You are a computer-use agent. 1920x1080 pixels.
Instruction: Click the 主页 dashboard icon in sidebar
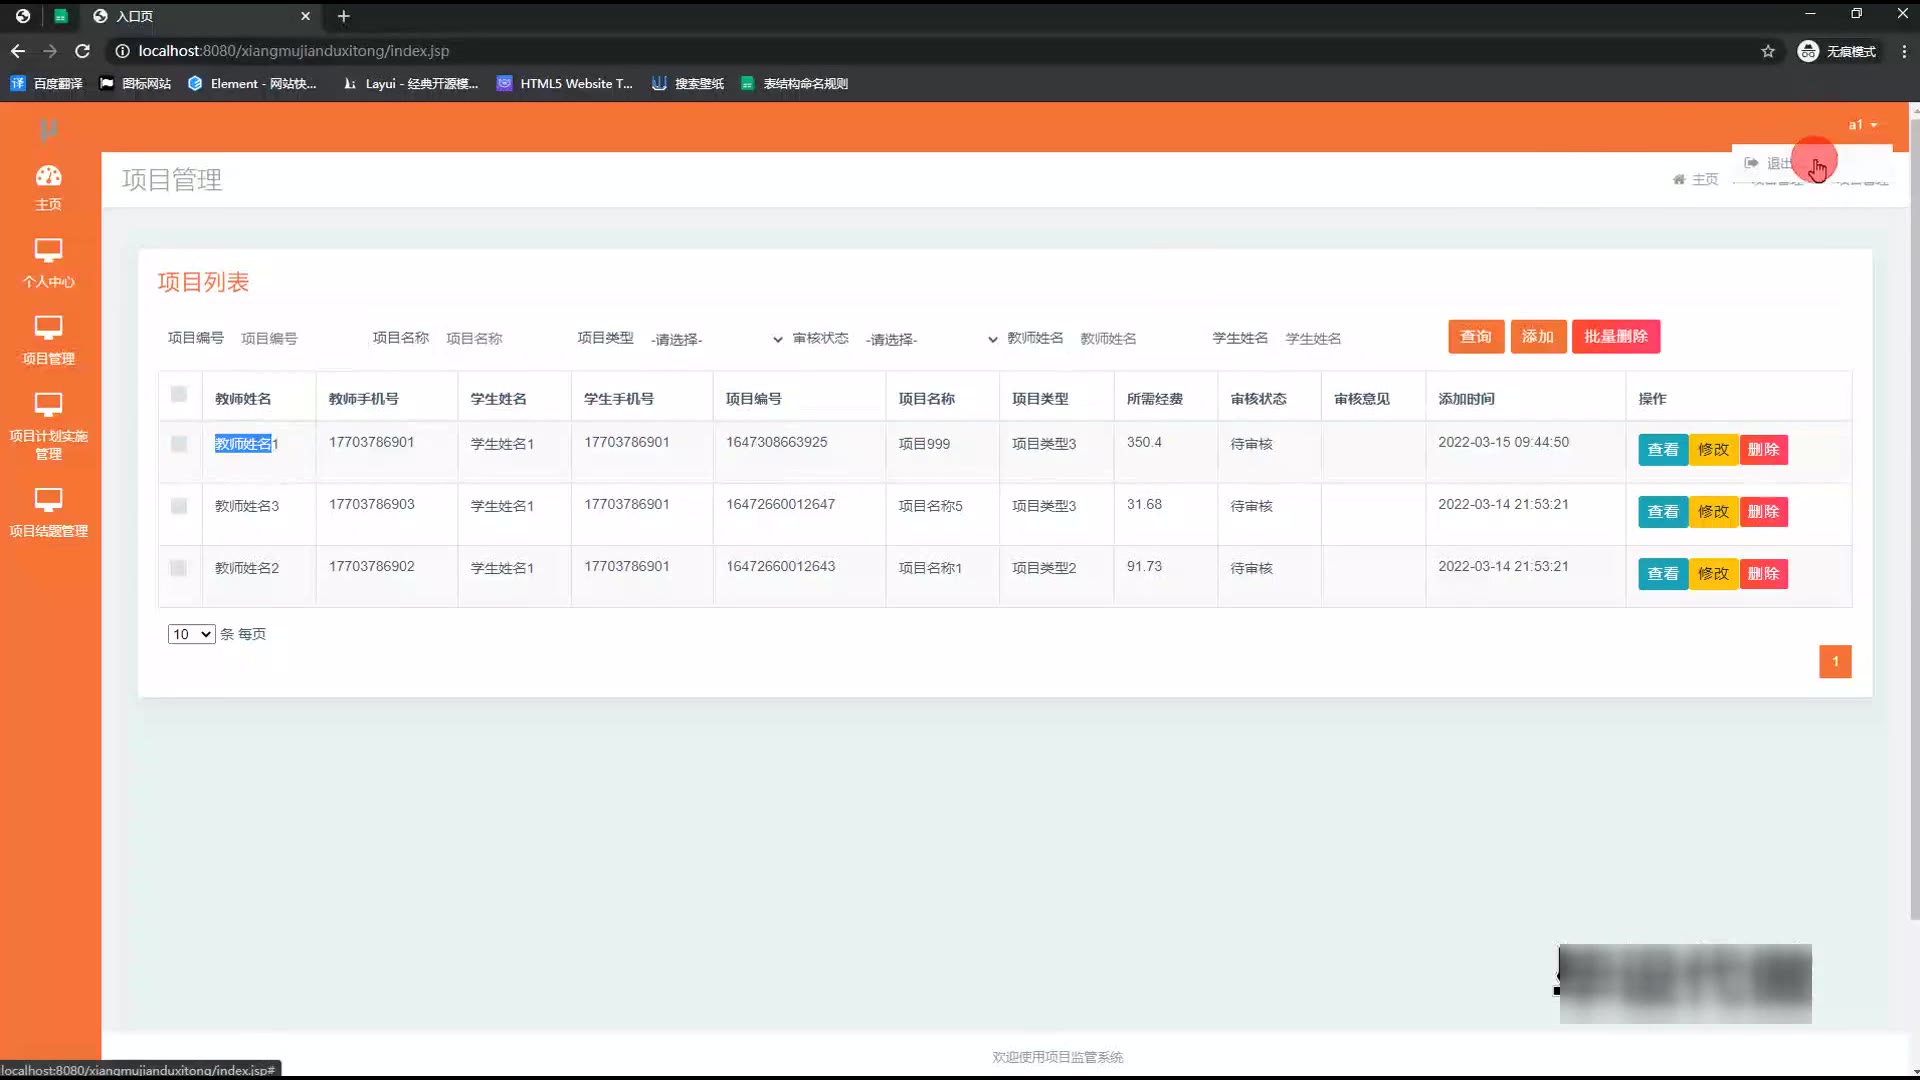(x=48, y=176)
